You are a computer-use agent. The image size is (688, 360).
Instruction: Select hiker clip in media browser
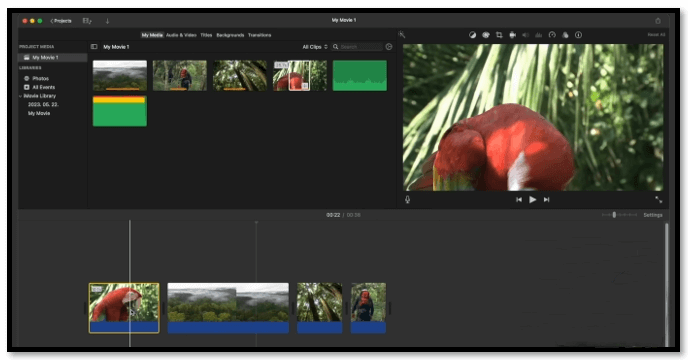pos(180,76)
